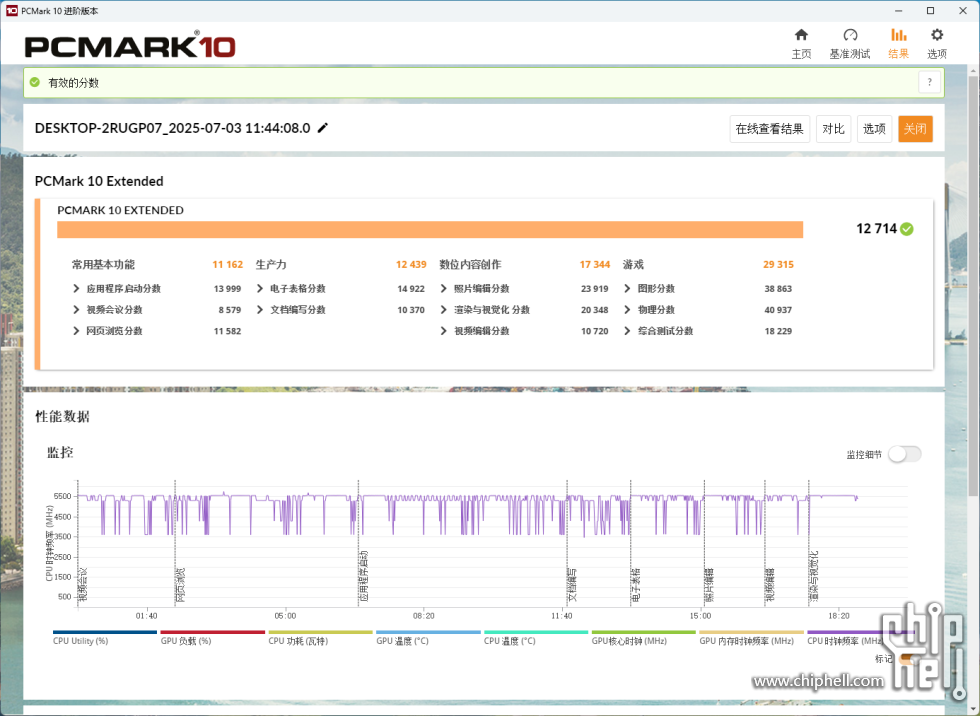Click the orange 关闭 button
980x716 pixels.
915,129
